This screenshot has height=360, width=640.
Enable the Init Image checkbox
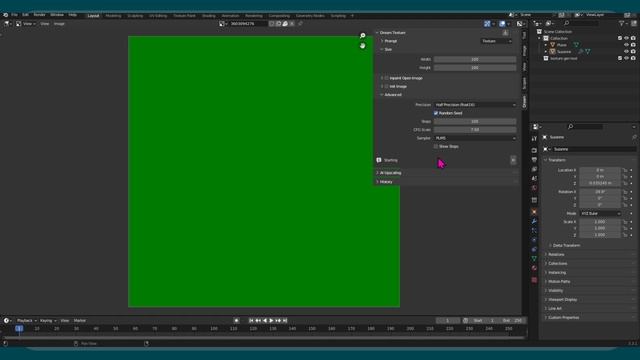click(387, 86)
